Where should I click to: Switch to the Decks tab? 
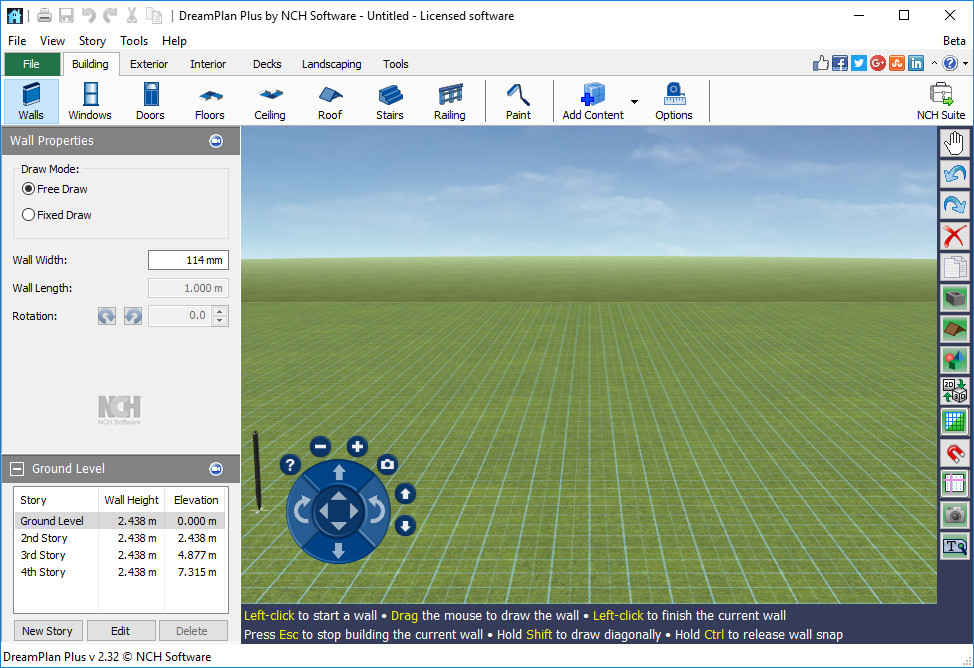pyautogui.click(x=267, y=64)
